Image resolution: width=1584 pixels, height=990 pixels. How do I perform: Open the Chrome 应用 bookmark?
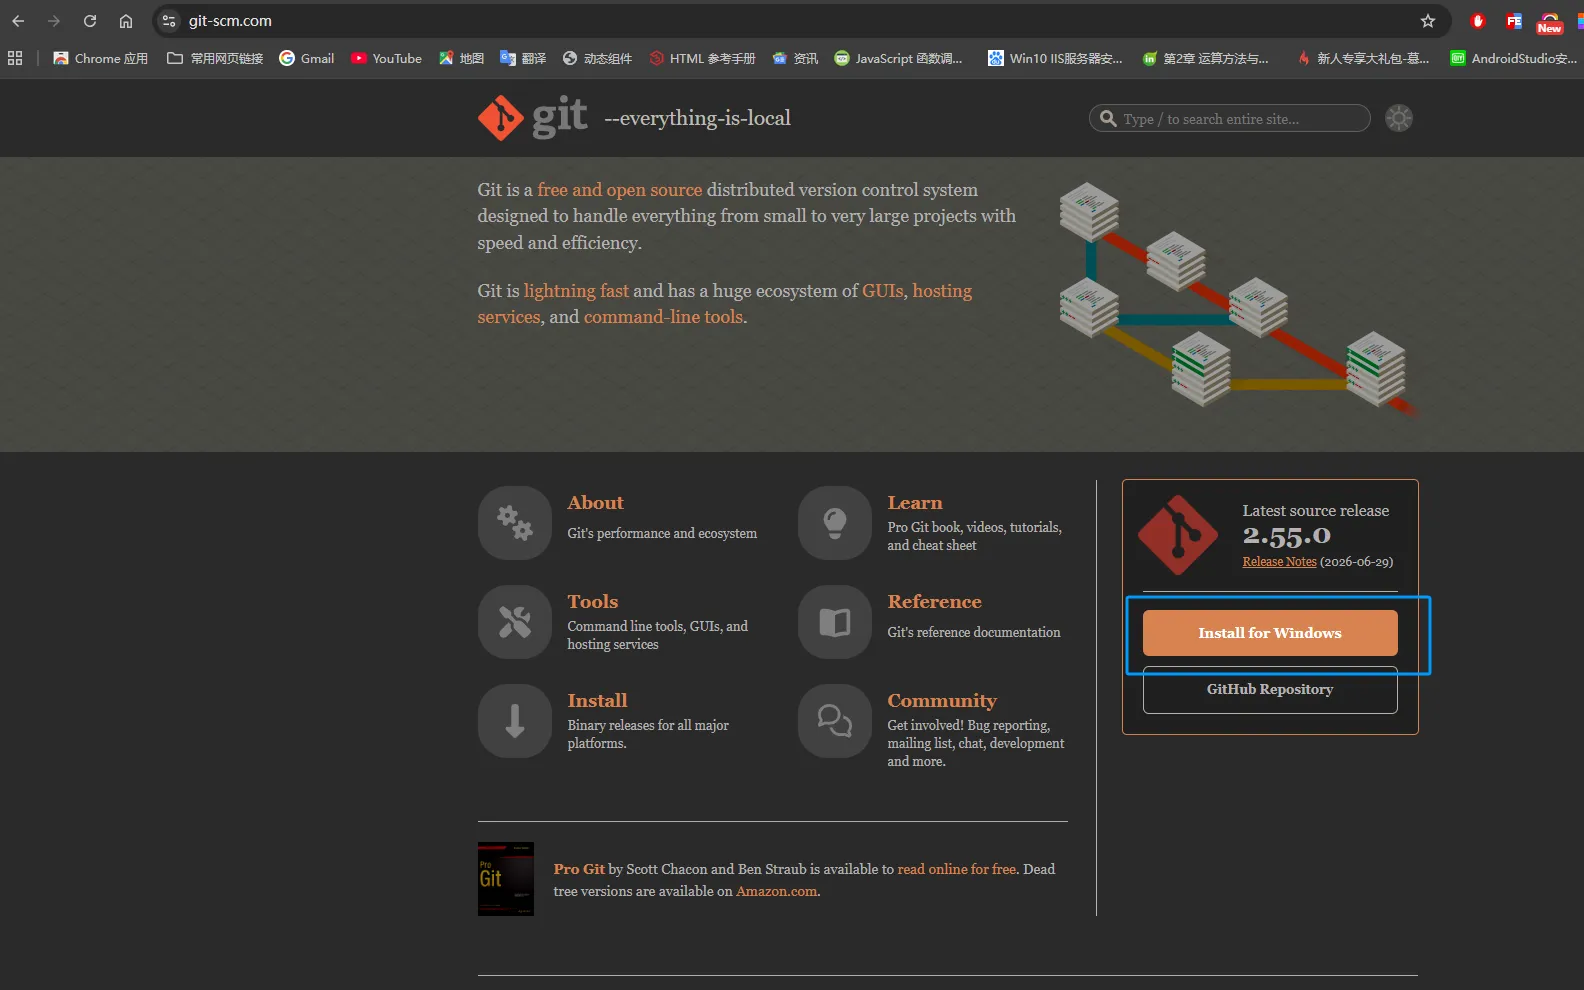100,58
